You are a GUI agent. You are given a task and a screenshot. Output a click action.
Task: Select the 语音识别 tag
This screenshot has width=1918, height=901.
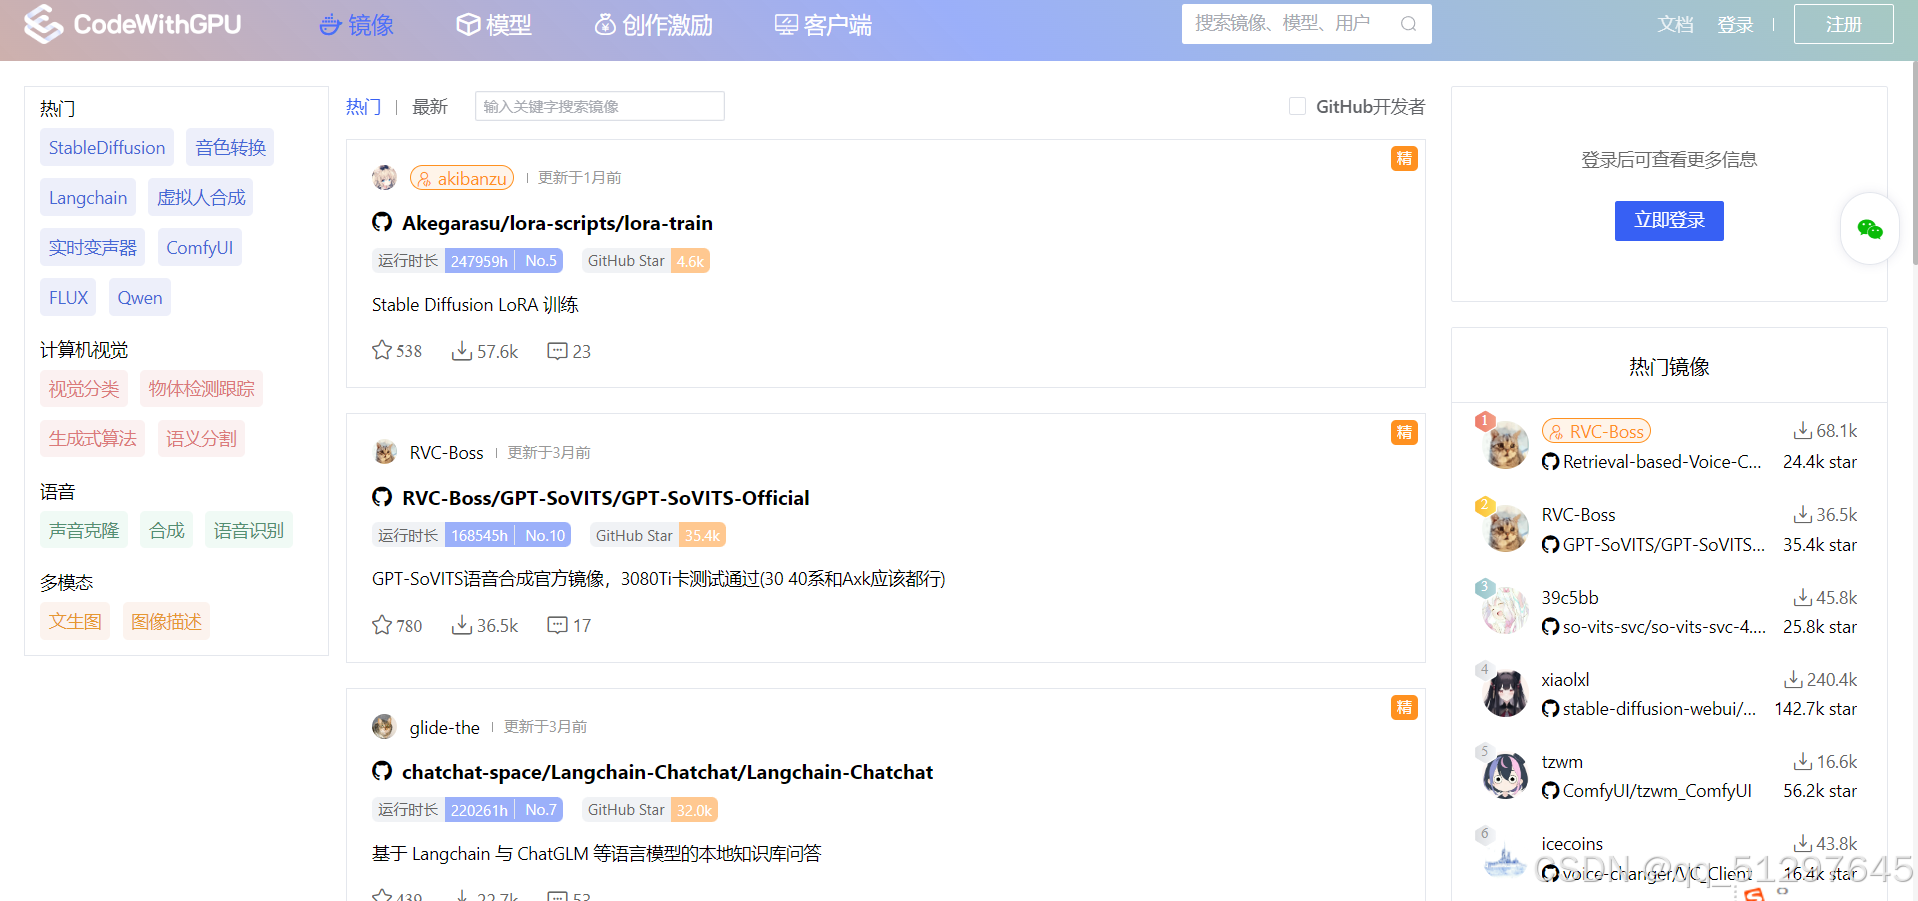249,530
